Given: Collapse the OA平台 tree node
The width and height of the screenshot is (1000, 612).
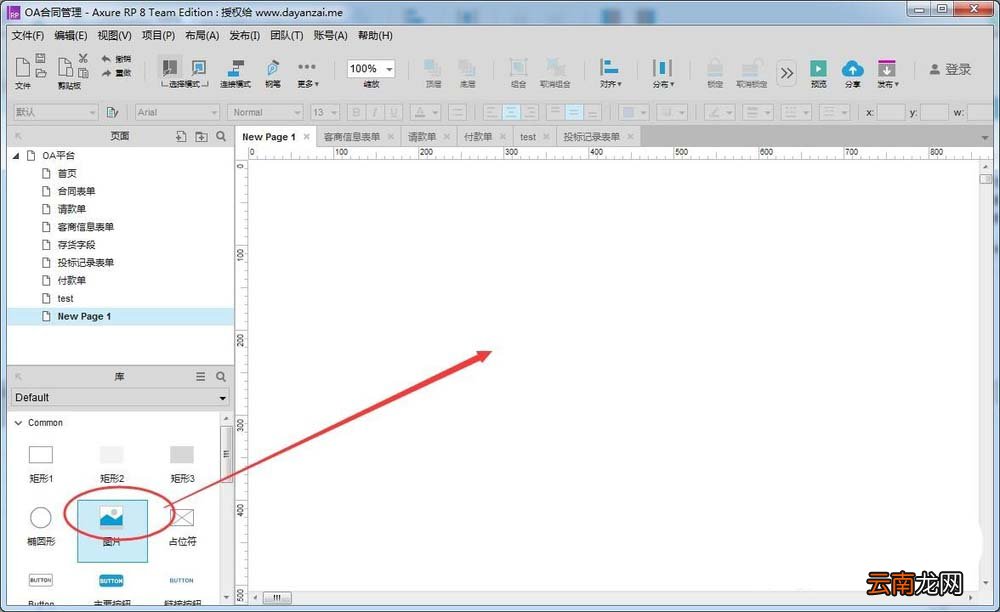Looking at the screenshot, I should [x=17, y=156].
